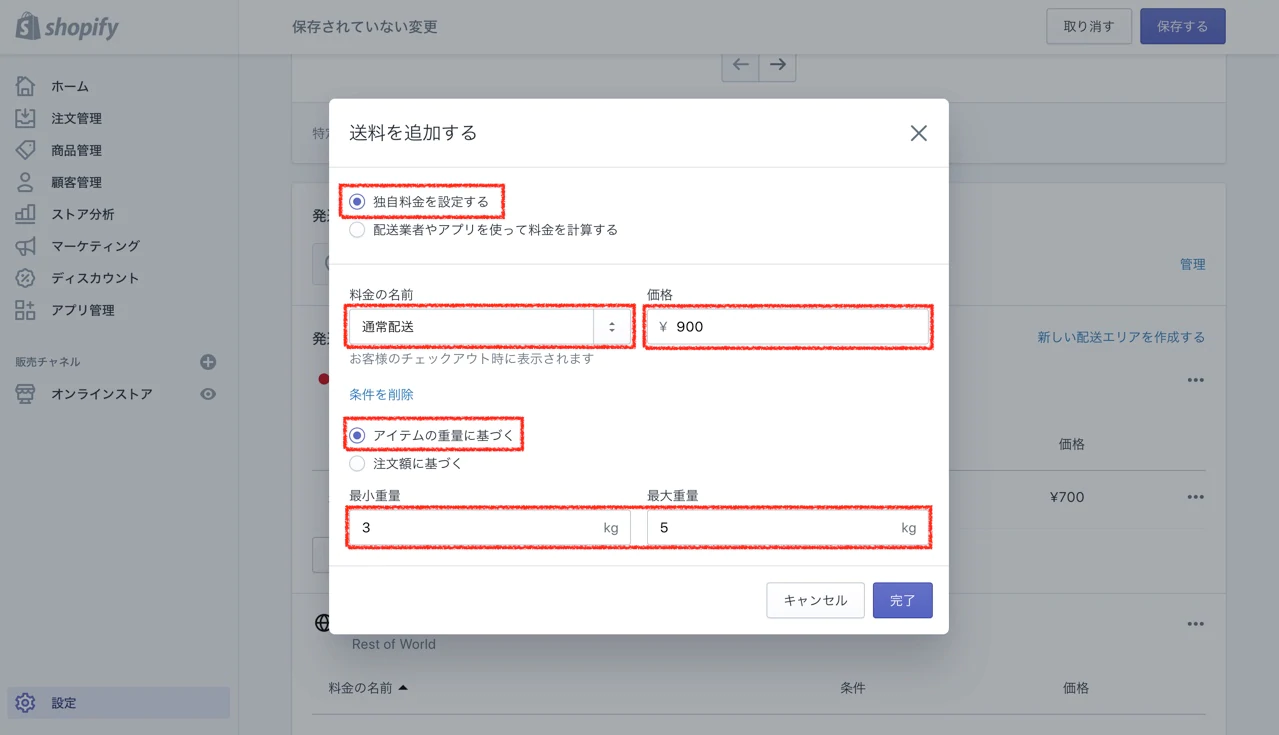The width and height of the screenshot is (1279, 735).
Task: Click the 完了 button
Action: pyautogui.click(x=902, y=600)
